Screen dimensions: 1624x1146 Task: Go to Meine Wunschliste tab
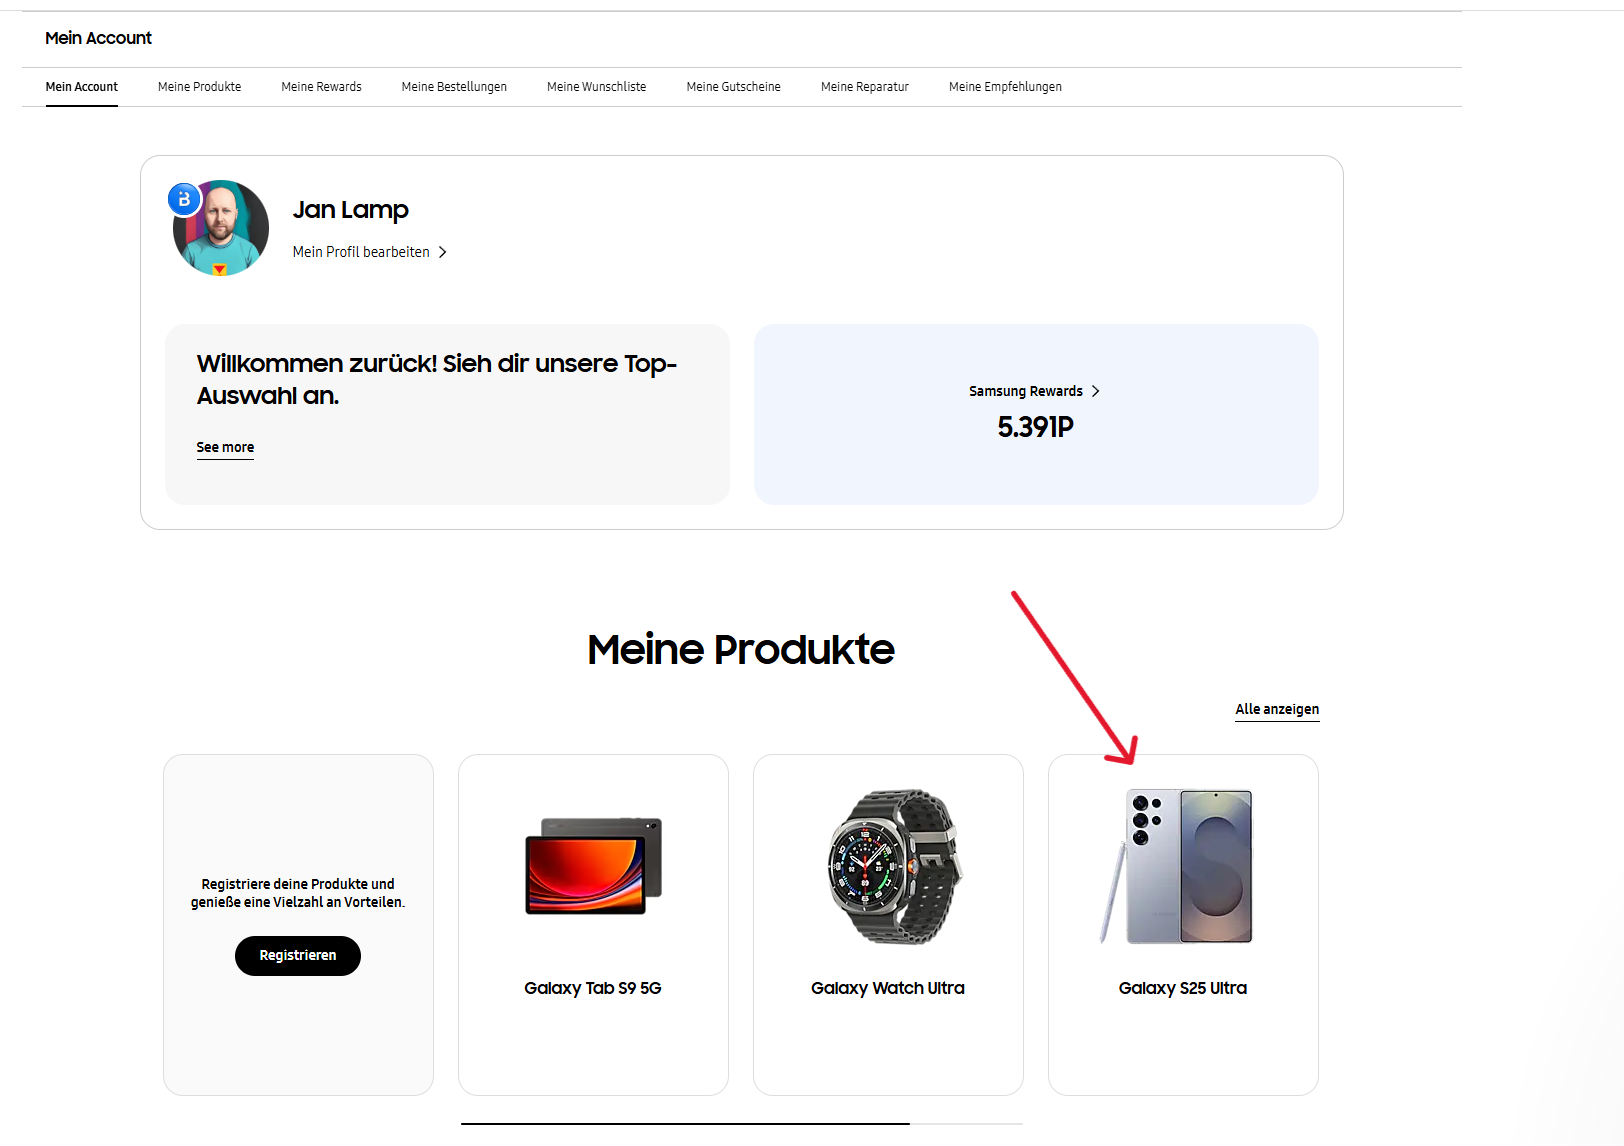[596, 87]
